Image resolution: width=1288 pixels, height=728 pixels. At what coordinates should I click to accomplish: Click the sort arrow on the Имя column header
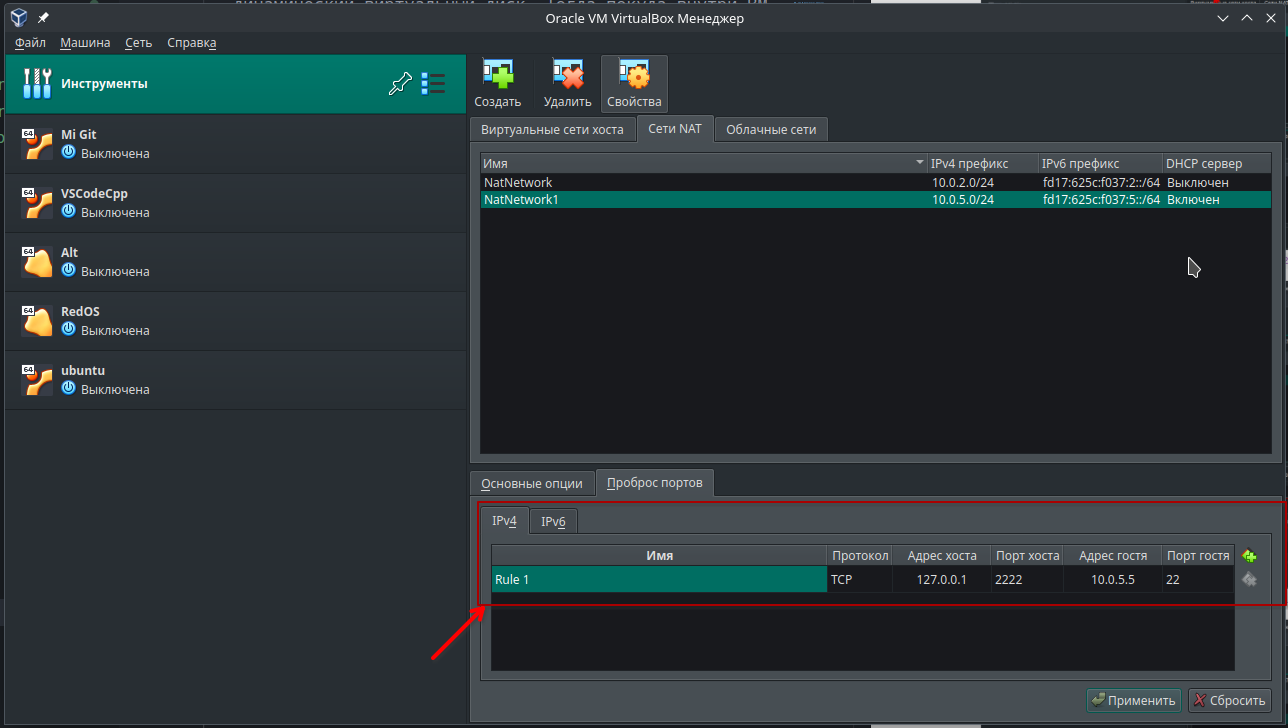919,162
